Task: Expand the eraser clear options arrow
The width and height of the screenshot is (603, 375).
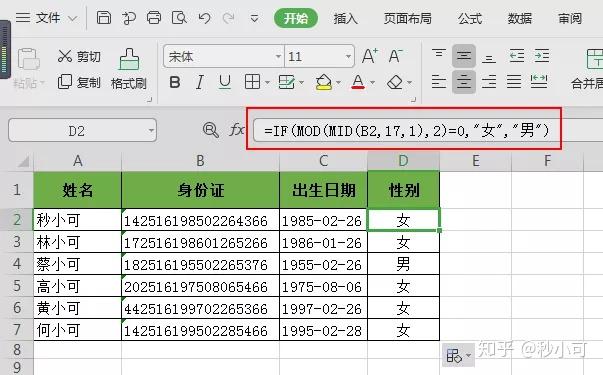Action: pyautogui.click(x=409, y=82)
